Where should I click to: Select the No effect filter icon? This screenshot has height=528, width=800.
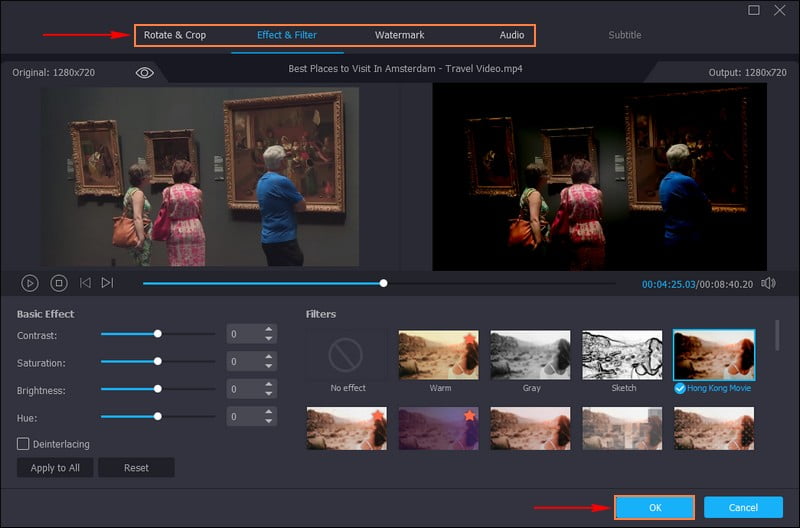tap(345, 354)
